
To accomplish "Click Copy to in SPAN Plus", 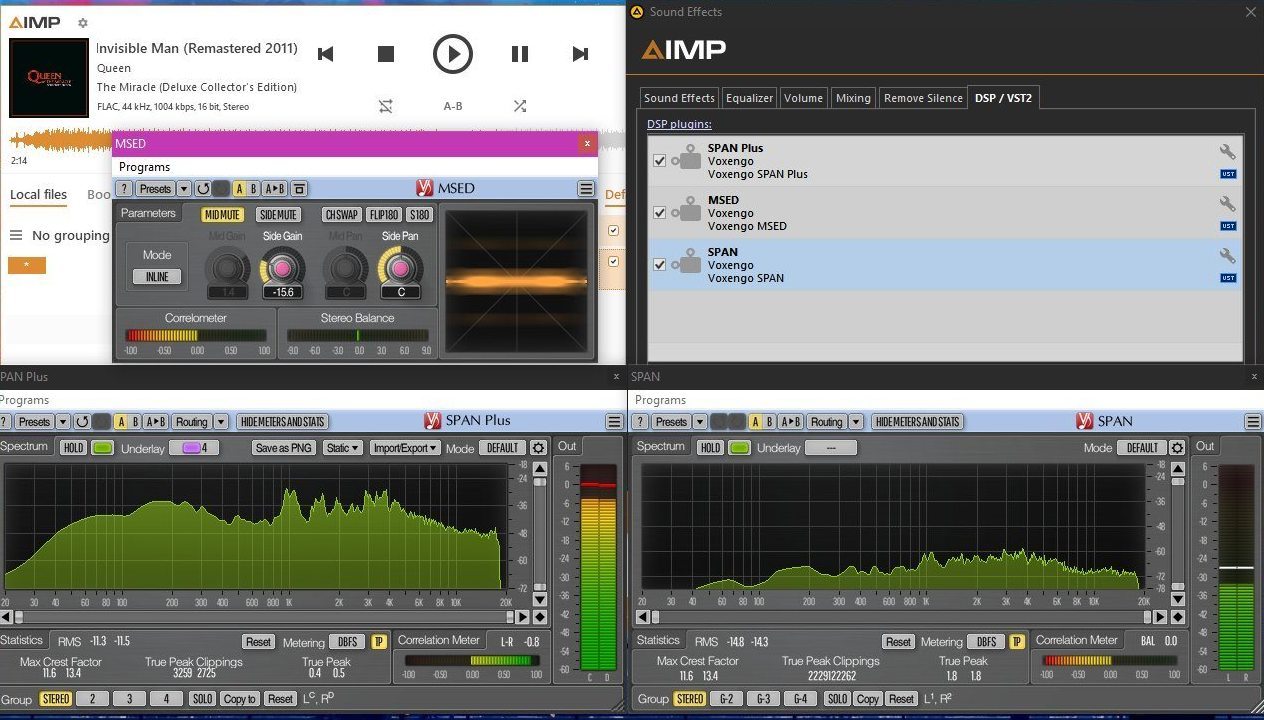I will (240, 699).
